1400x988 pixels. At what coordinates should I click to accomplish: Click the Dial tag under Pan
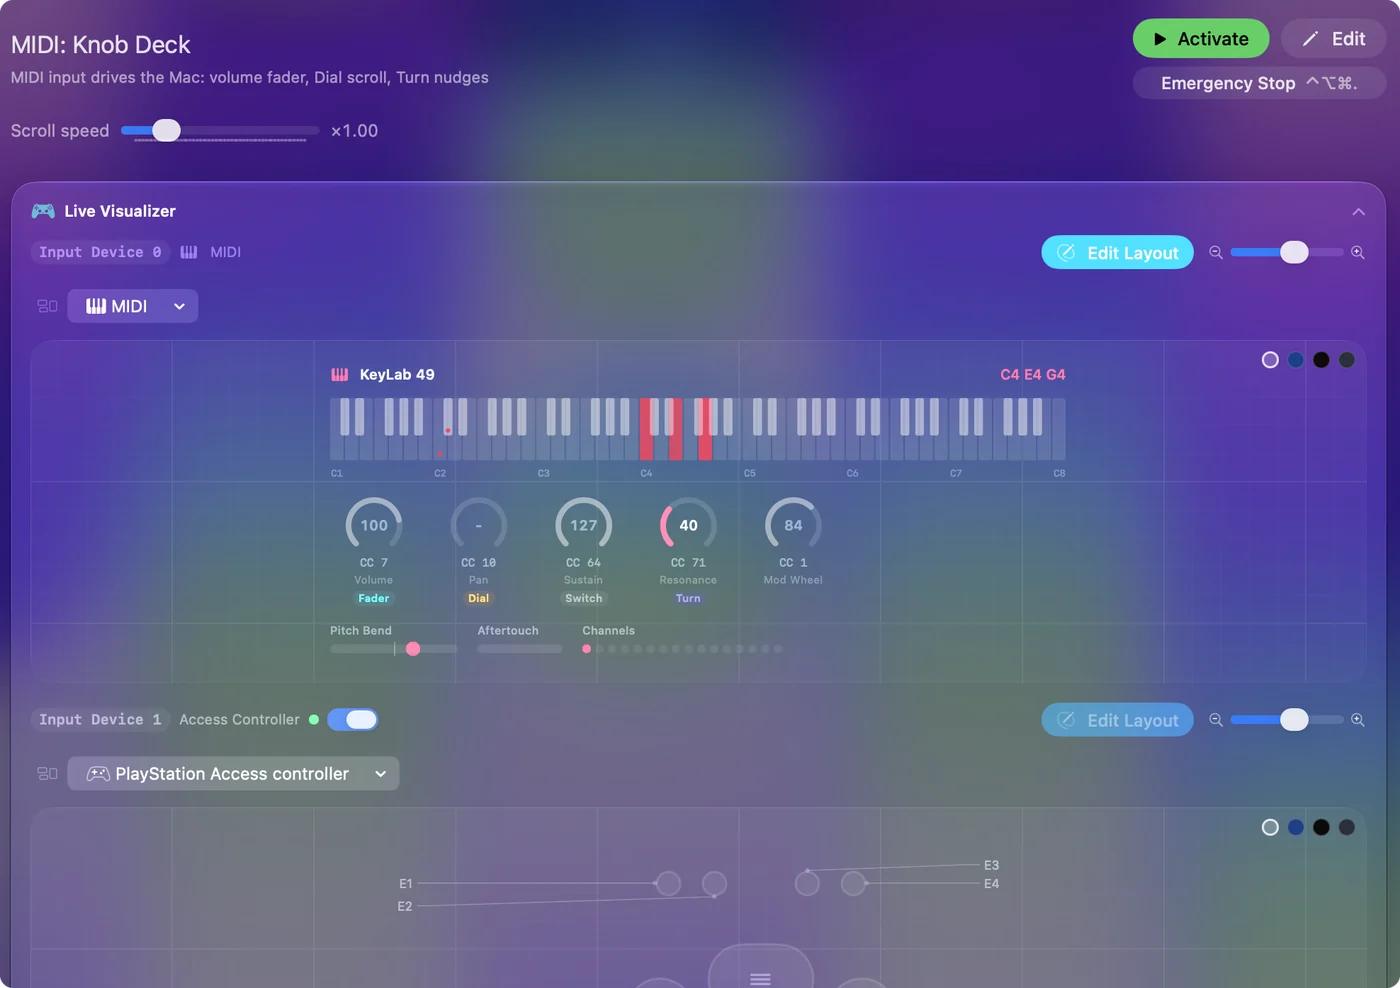pos(479,599)
